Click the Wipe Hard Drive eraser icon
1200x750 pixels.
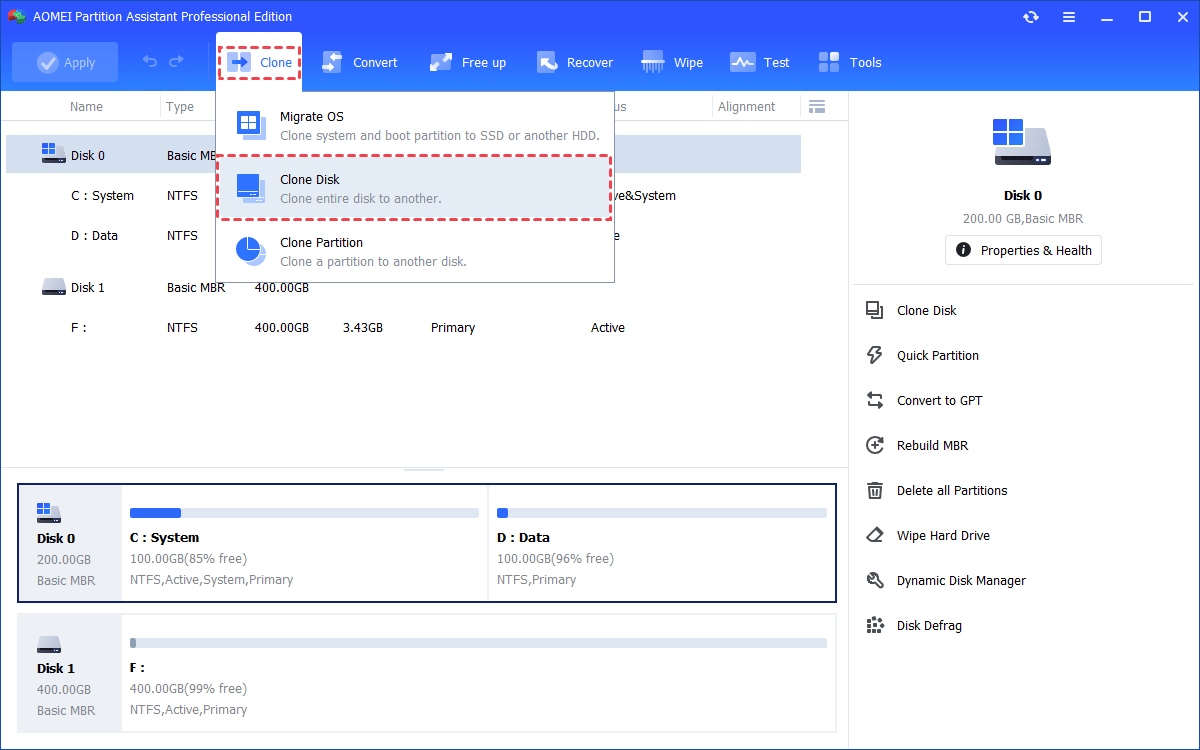point(875,536)
